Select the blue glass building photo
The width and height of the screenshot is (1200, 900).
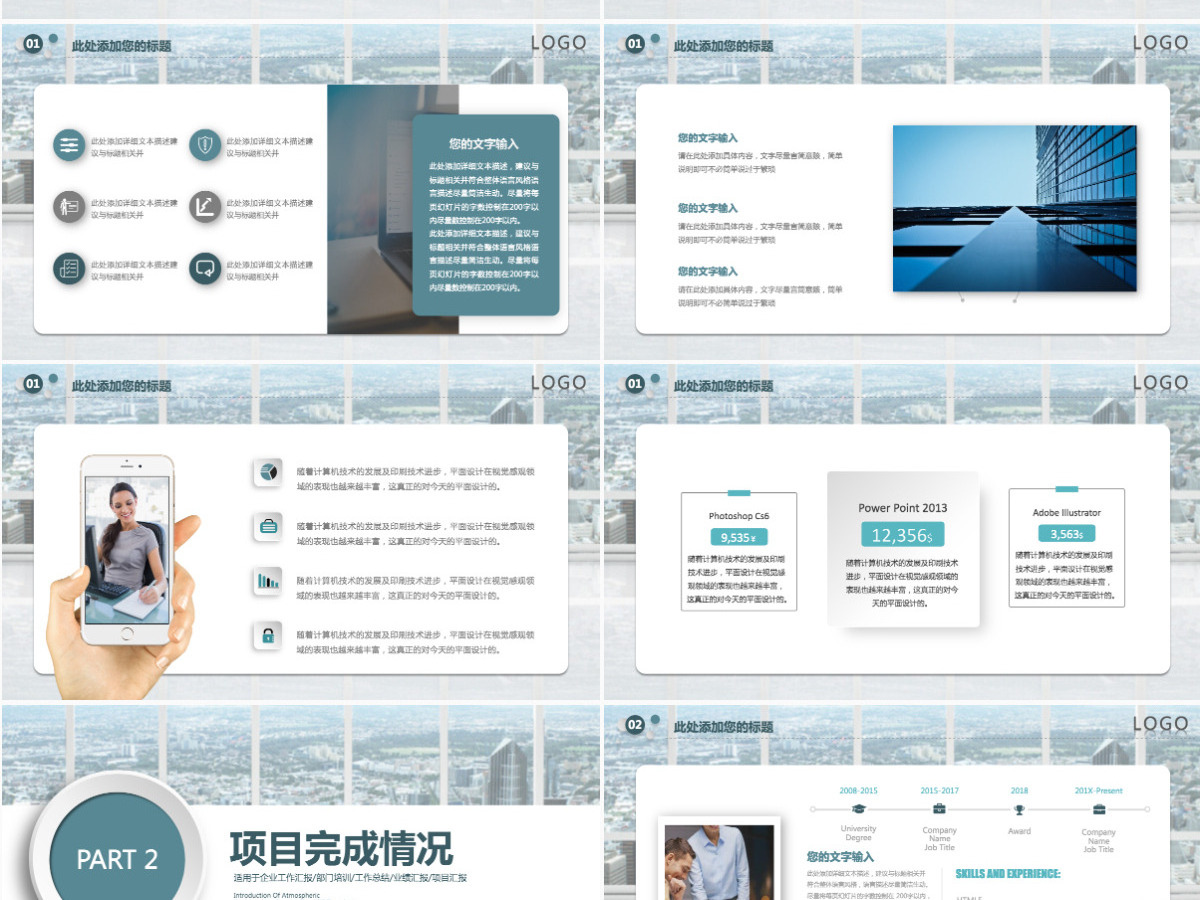coord(1015,208)
